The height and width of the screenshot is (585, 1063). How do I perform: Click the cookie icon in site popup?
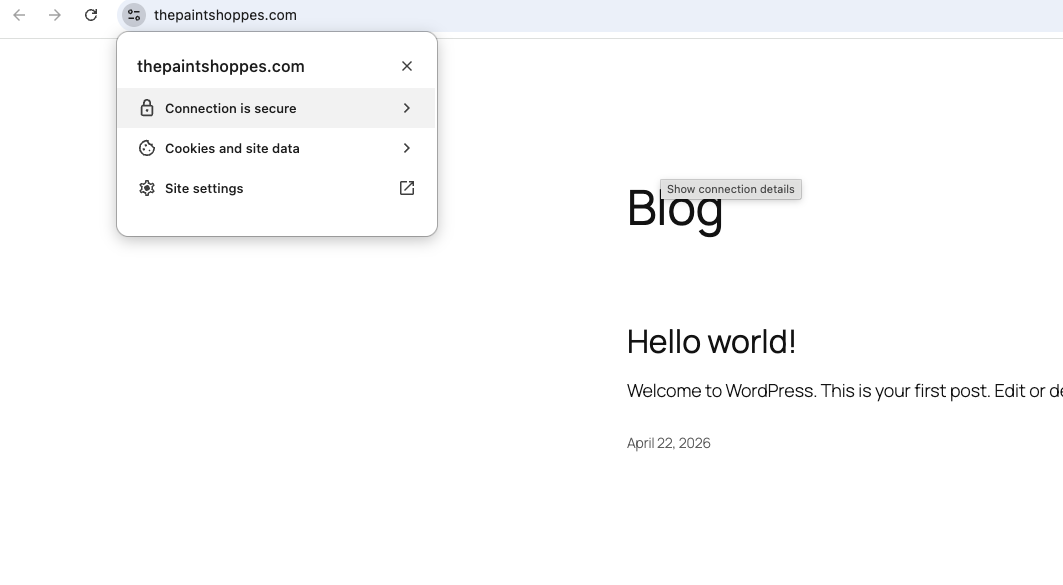pyautogui.click(x=147, y=148)
